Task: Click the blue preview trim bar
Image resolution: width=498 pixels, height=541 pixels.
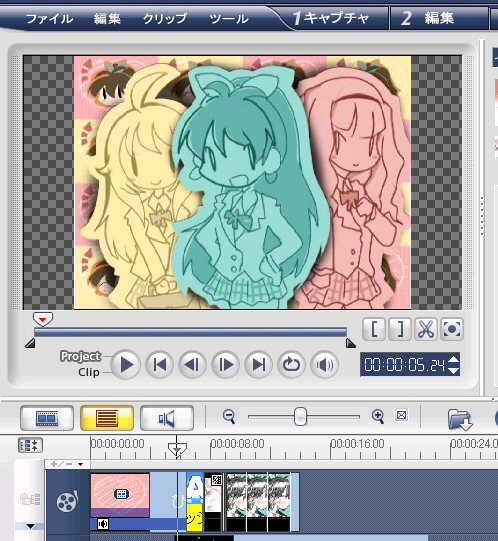Action: [190, 332]
